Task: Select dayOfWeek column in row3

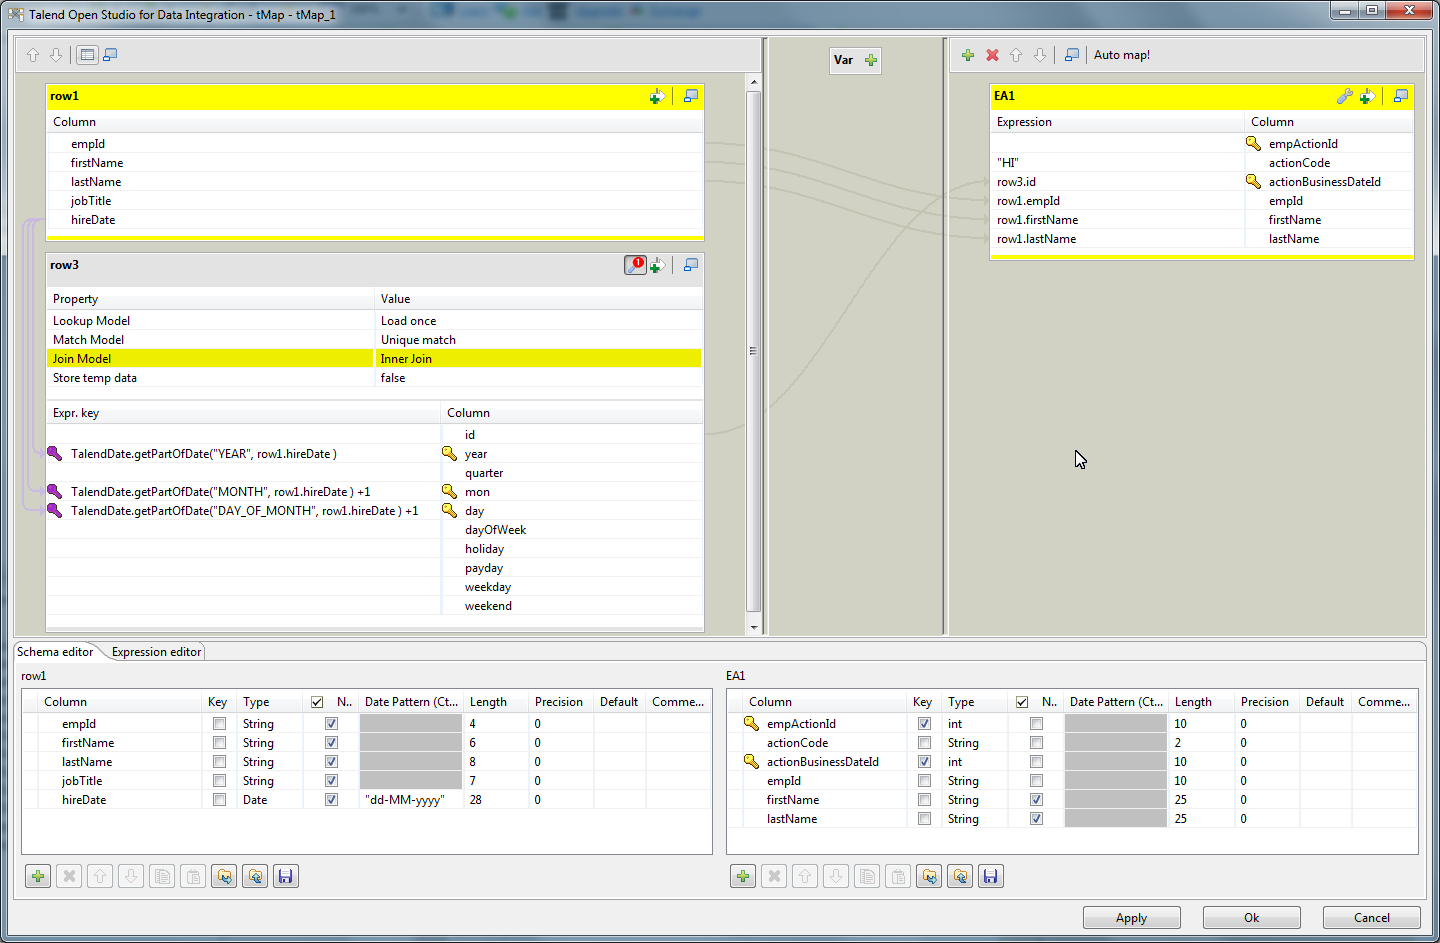Action: point(572,530)
